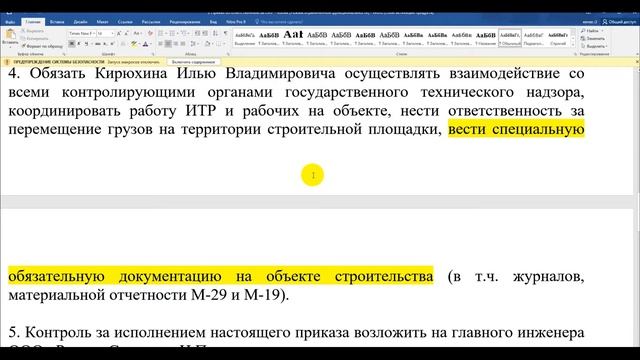Switch to the Макет tab
The width and height of the screenshot is (640, 360).
click(x=102, y=22)
